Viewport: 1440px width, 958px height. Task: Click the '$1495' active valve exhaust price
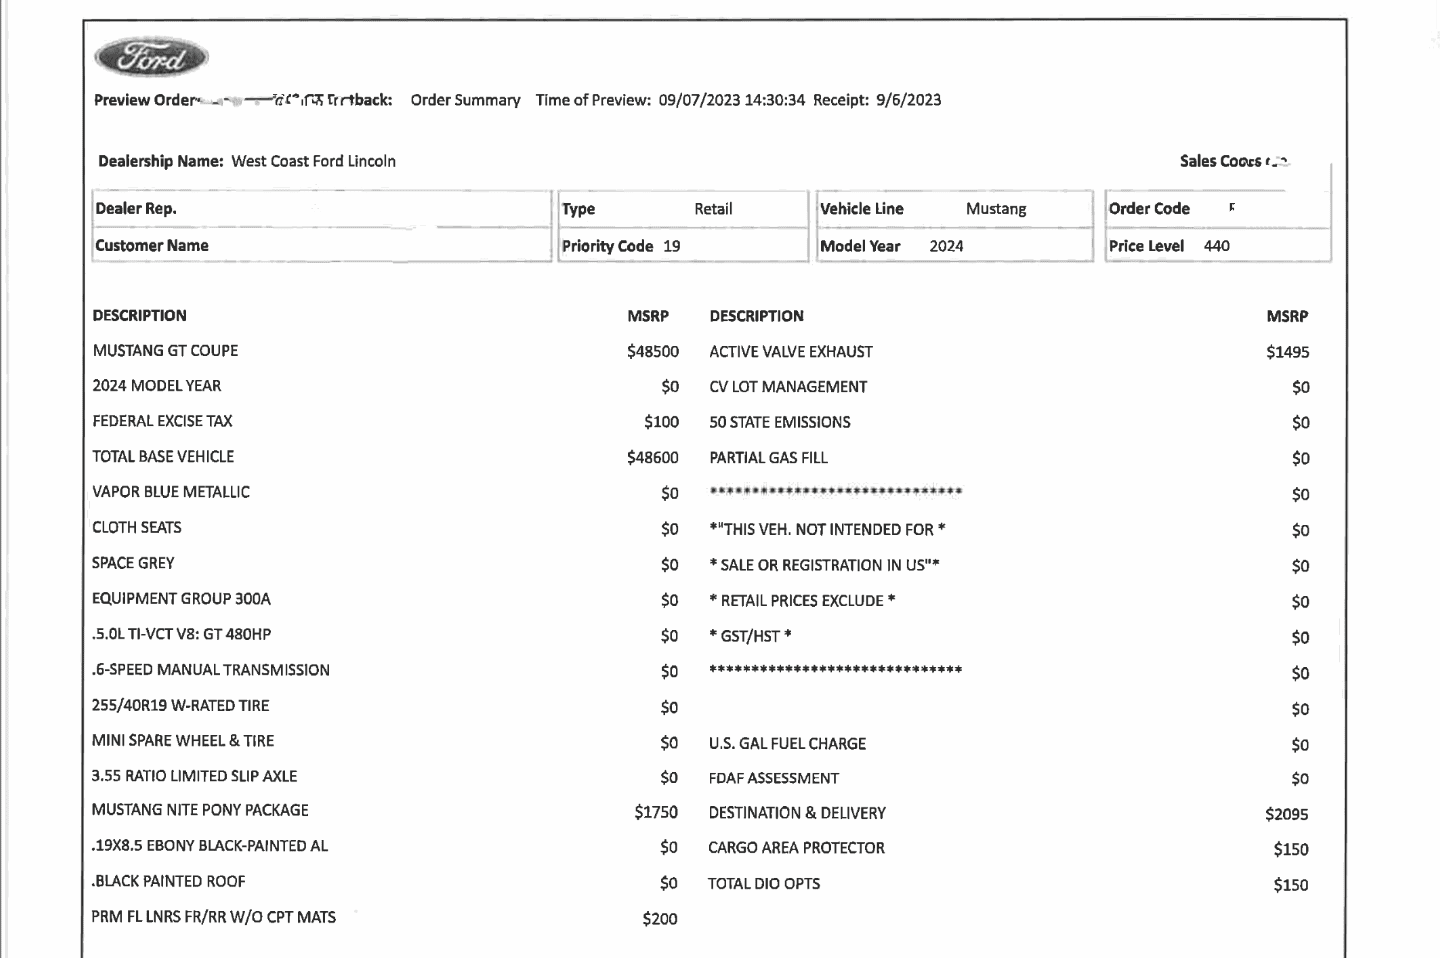point(1287,352)
